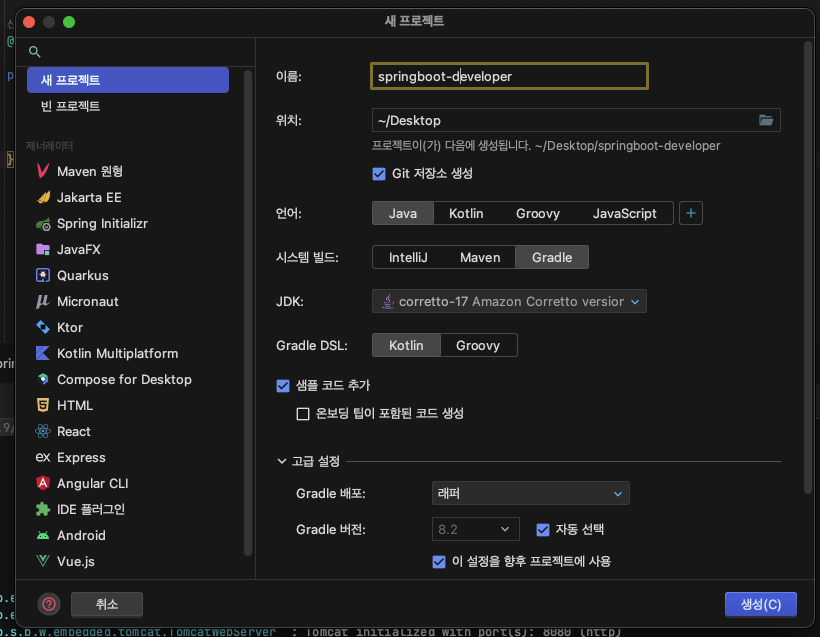Click the 생성(C) button
Image resolution: width=820 pixels, height=637 pixels.
[760, 604]
